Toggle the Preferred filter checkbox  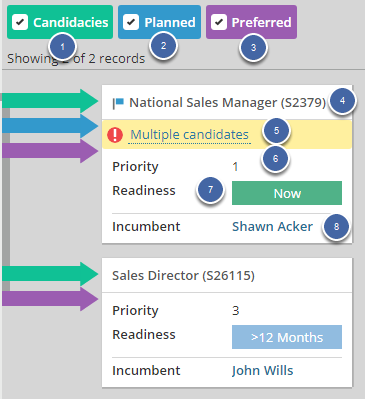[x=219, y=22]
